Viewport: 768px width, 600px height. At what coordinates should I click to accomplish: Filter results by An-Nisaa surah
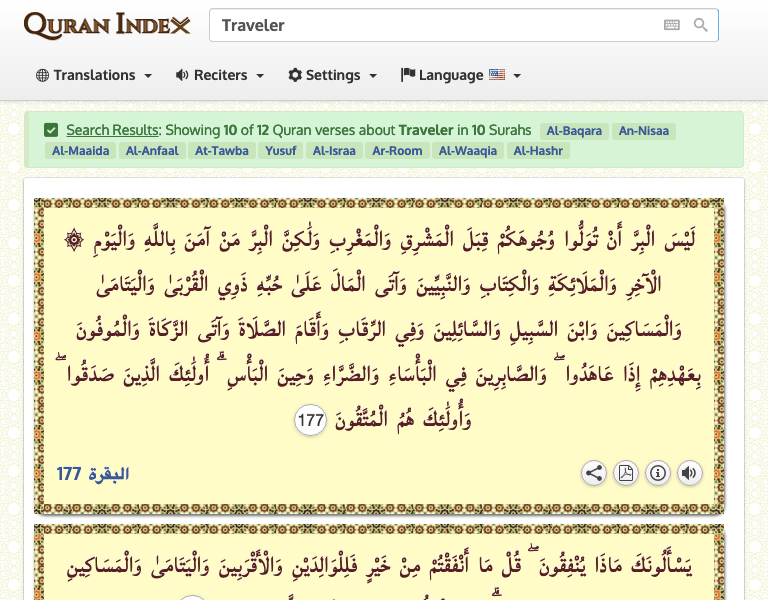point(644,131)
